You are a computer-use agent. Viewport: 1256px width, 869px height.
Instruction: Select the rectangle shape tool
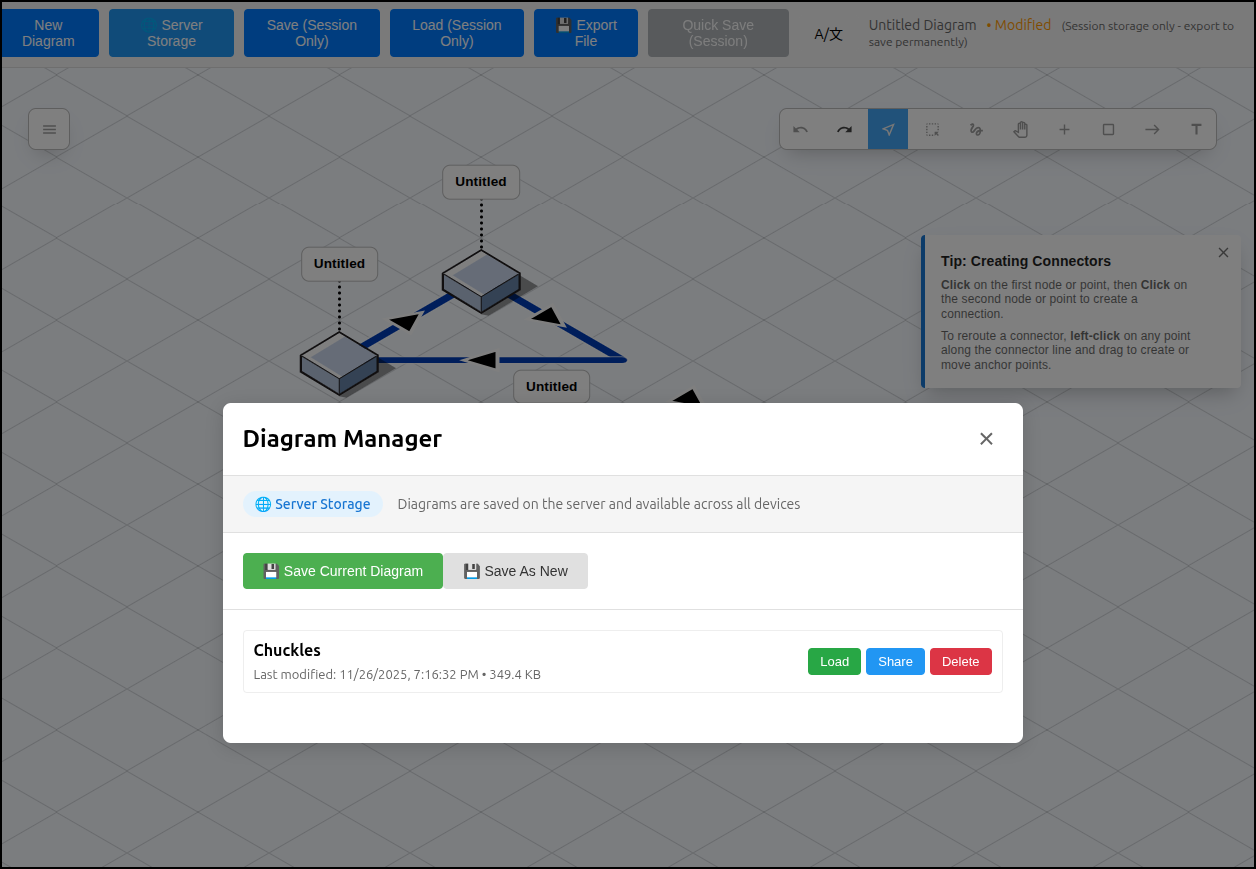pyautogui.click(x=1108, y=130)
